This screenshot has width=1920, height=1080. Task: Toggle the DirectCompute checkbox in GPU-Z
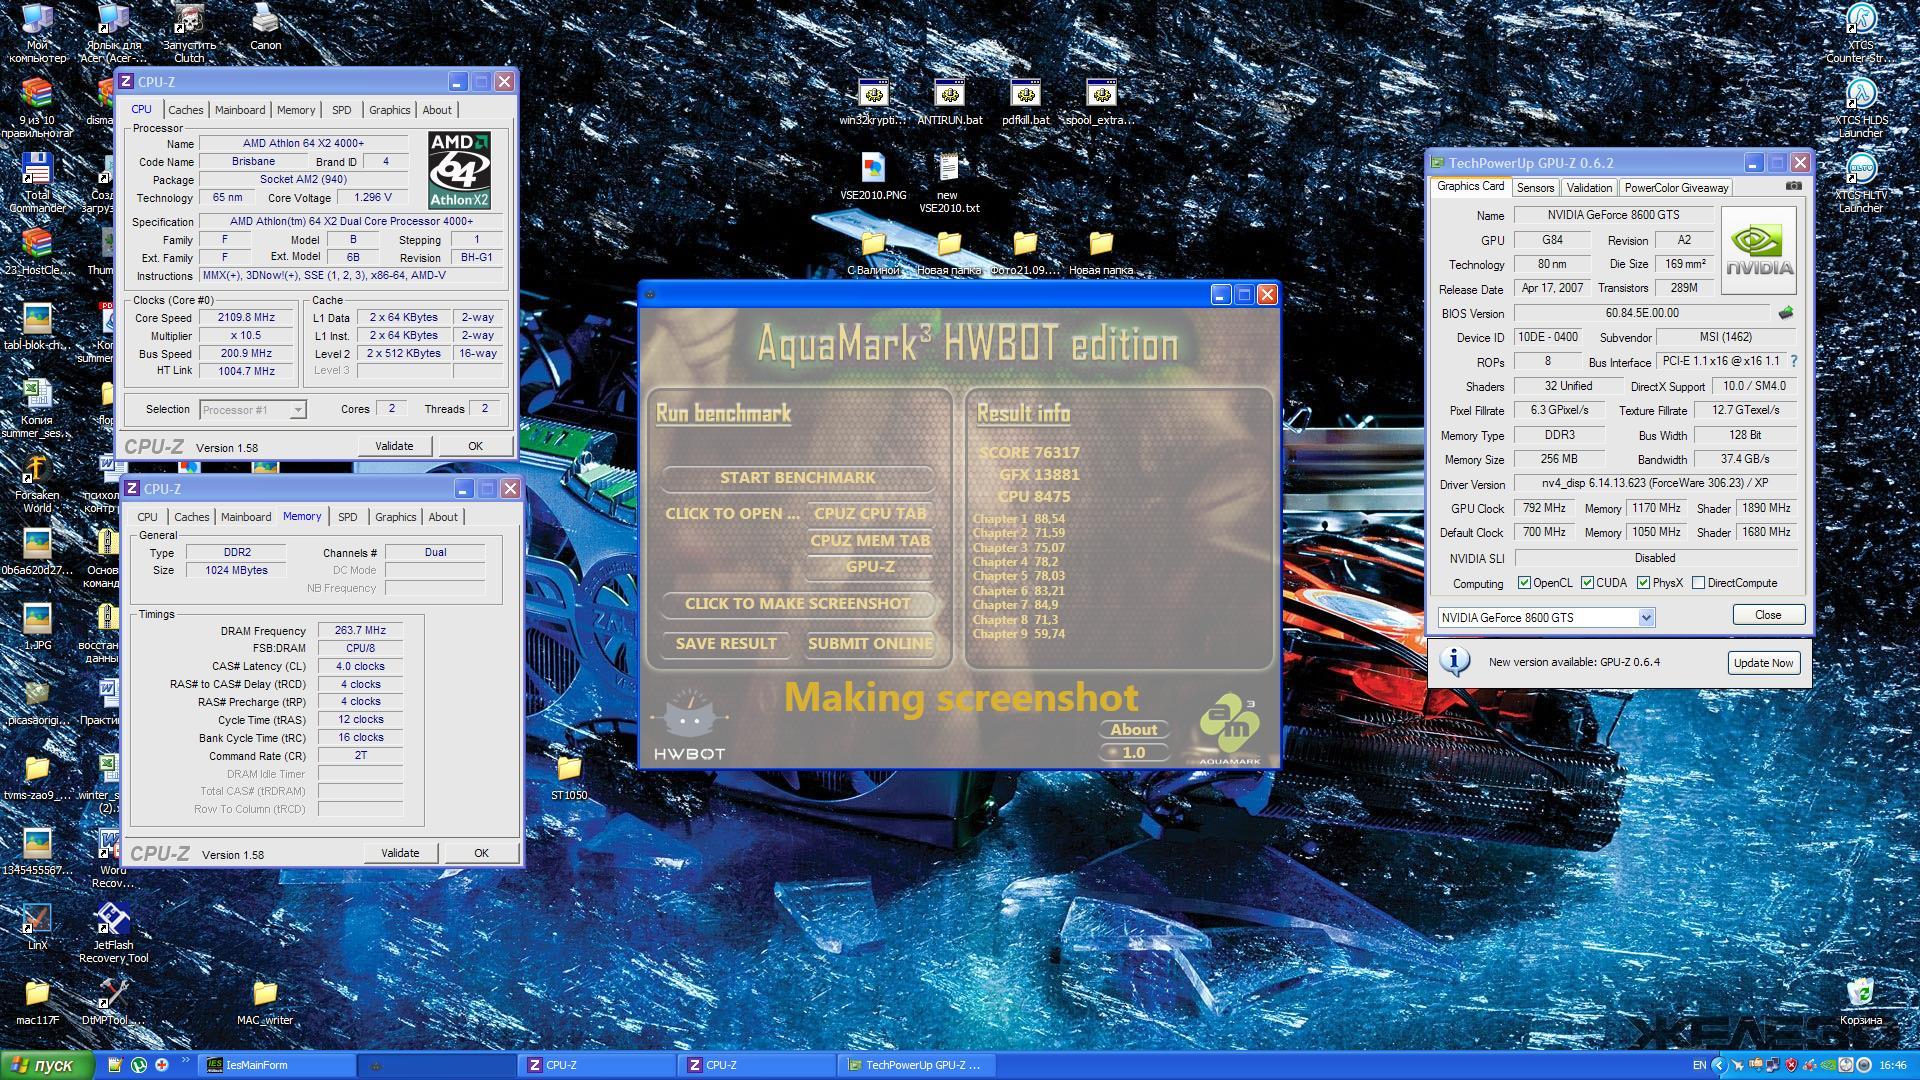pos(1698,583)
